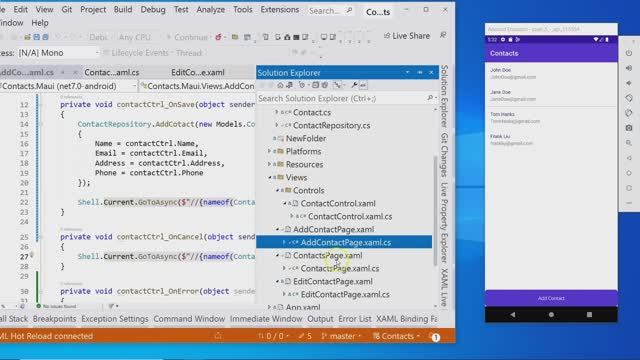Click the Pending Changes Filter clock icon

pyautogui.click(x=302, y=85)
